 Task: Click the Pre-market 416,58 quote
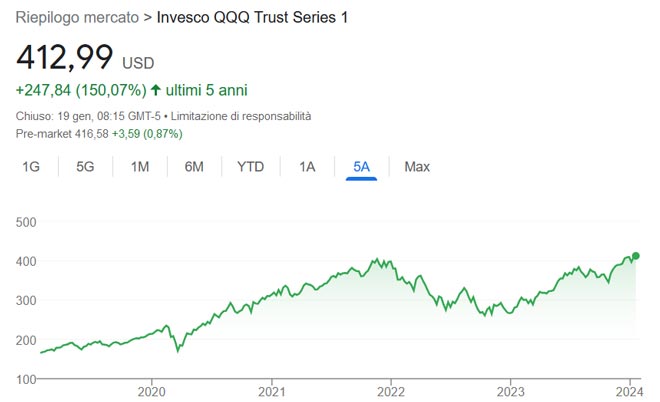[62, 133]
